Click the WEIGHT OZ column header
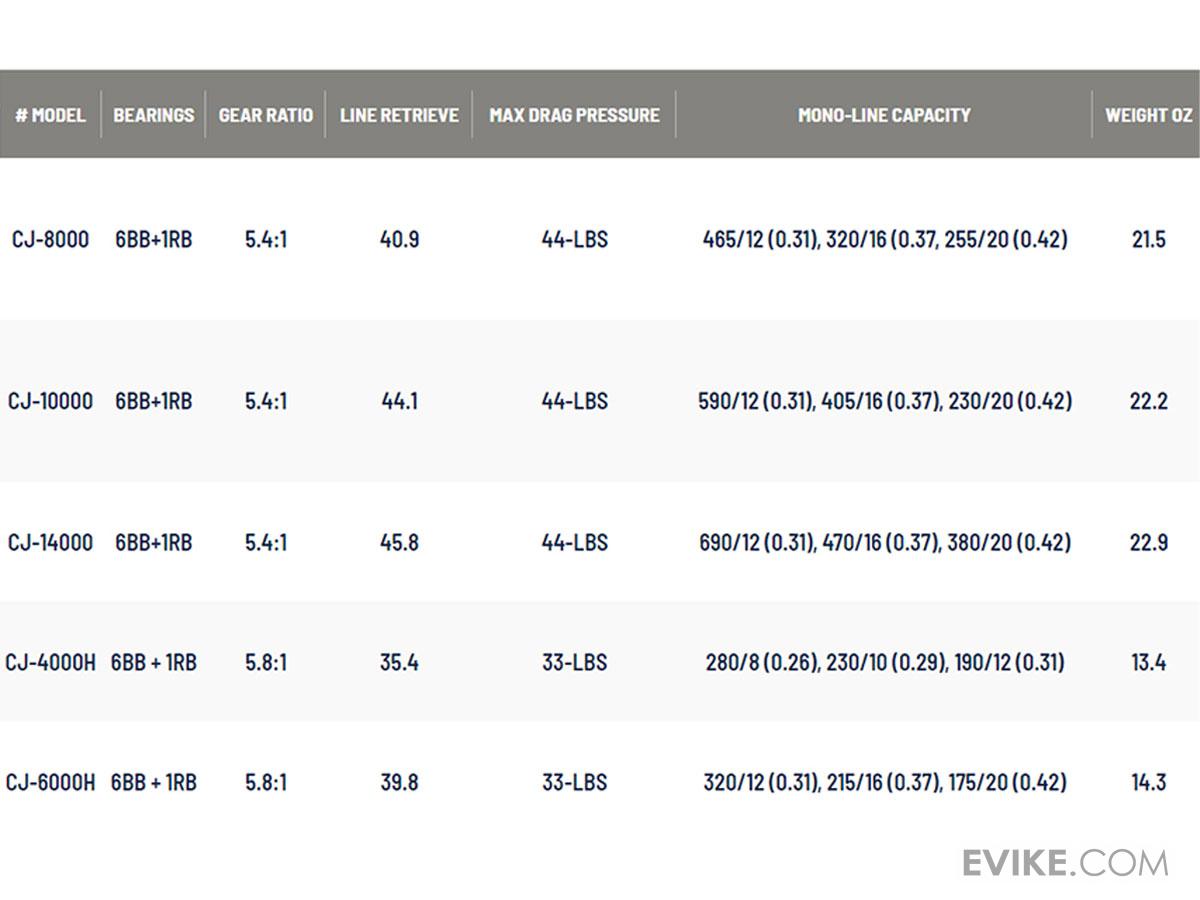This screenshot has height=900, width=1200. point(1148,115)
